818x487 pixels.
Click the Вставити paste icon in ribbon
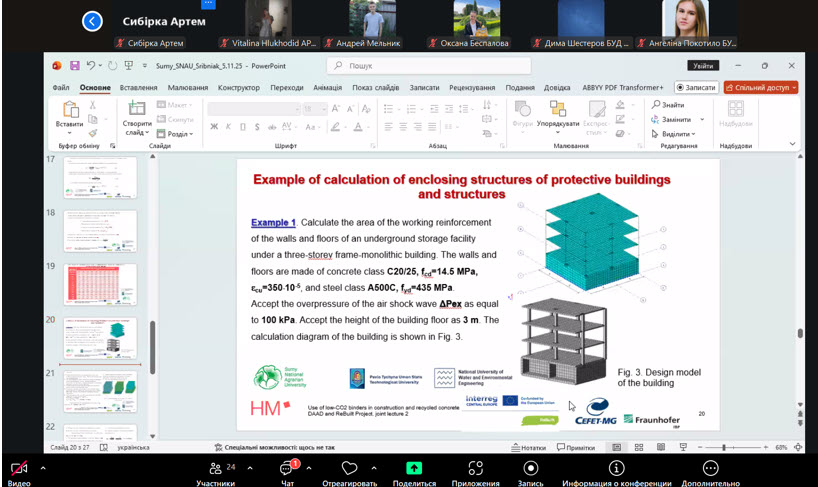click(x=70, y=109)
